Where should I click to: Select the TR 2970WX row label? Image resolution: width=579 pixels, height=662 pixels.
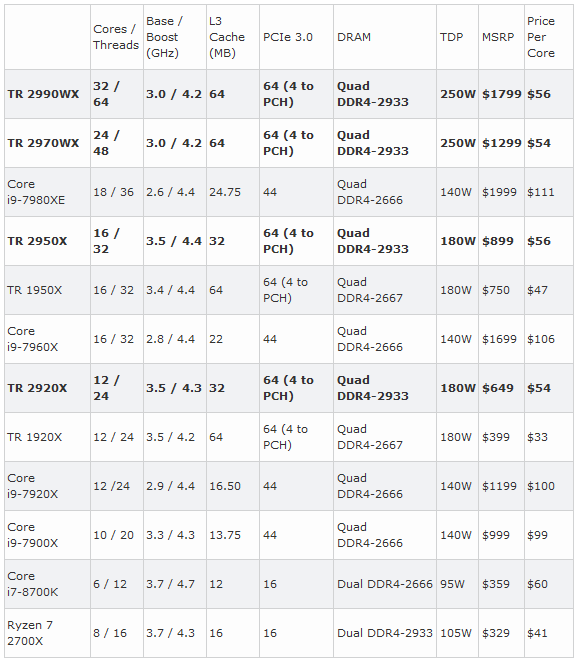43,143
